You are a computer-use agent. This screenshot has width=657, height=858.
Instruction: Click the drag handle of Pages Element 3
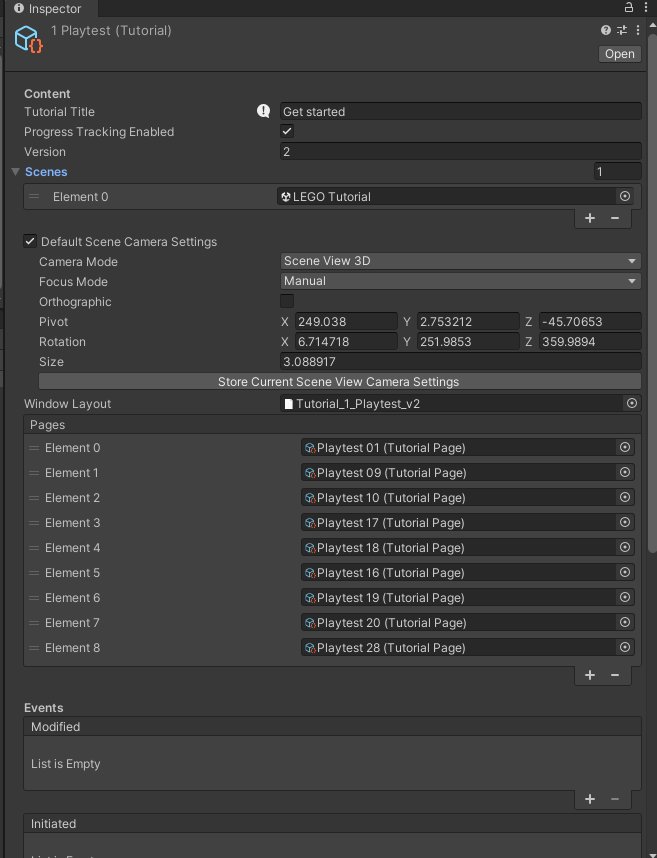[34, 523]
